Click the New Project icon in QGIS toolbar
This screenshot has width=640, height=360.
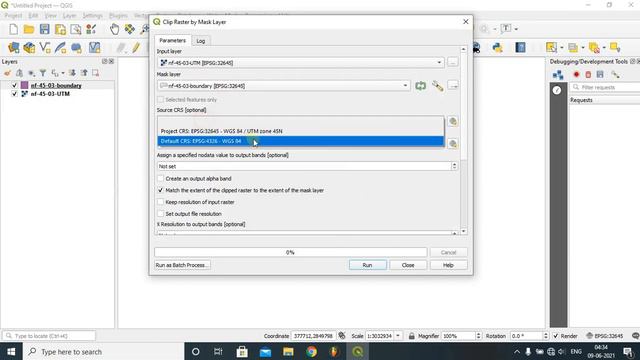[x=13, y=29]
